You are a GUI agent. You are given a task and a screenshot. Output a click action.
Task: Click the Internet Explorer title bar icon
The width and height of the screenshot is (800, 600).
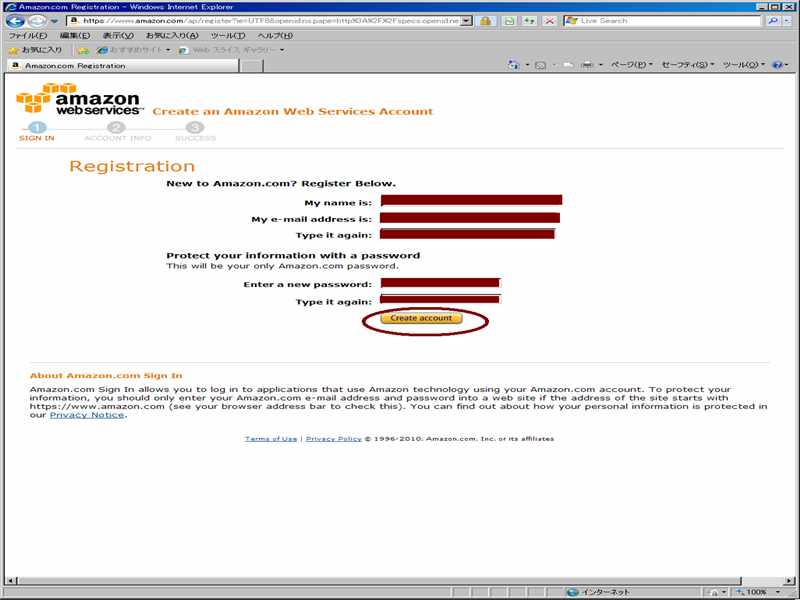pos(10,7)
